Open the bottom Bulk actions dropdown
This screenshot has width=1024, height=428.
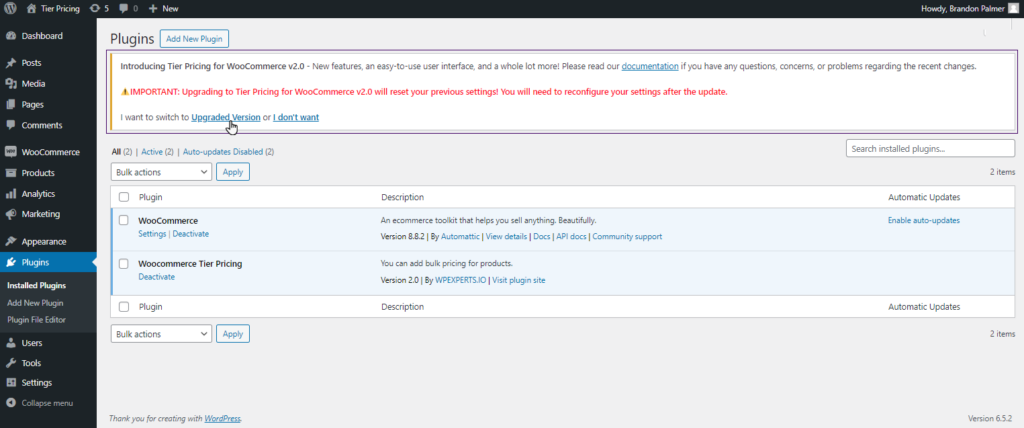click(161, 334)
